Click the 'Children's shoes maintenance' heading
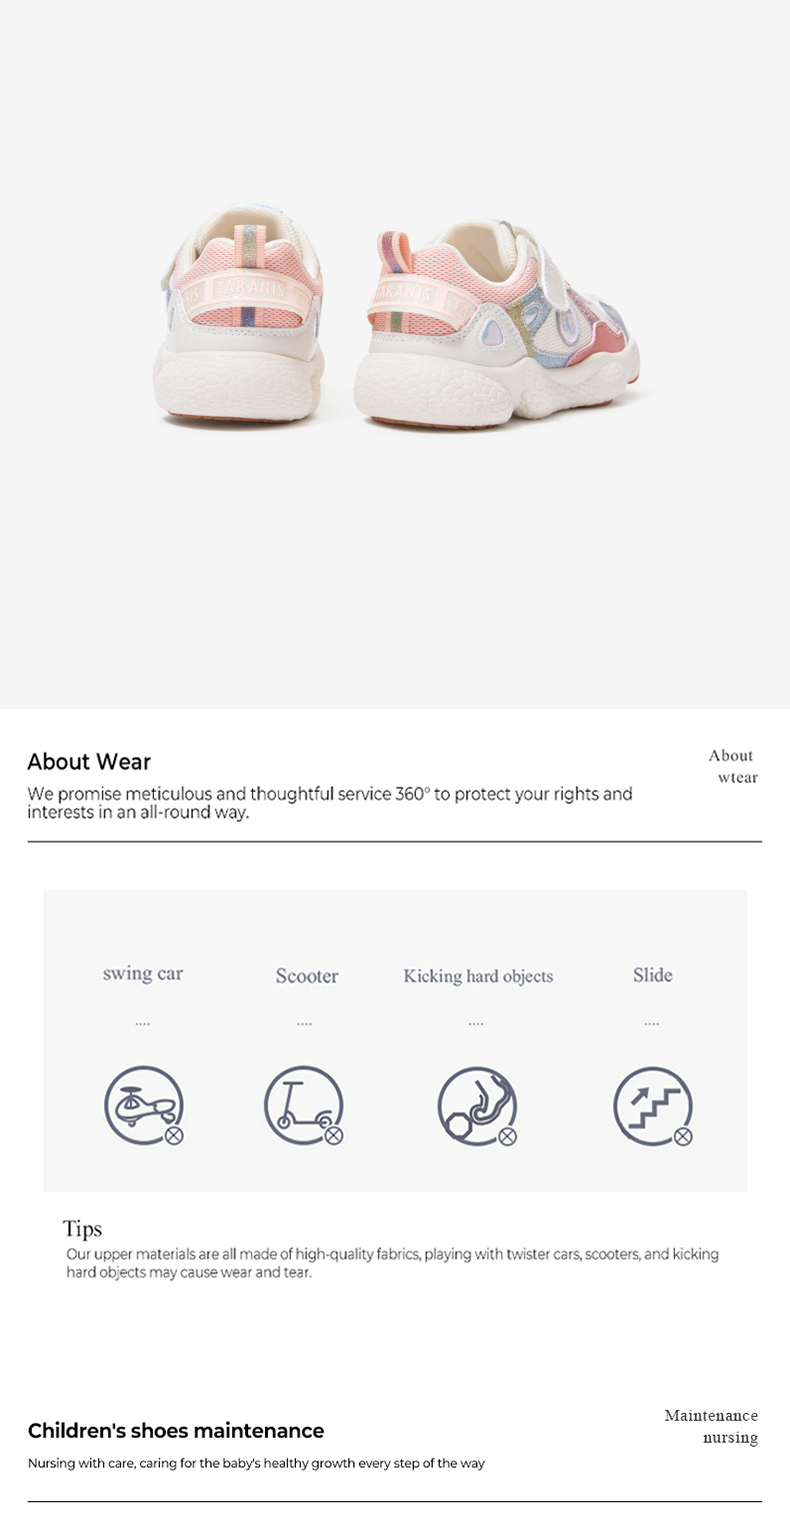The width and height of the screenshot is (790, 1516). [176, 1431]
